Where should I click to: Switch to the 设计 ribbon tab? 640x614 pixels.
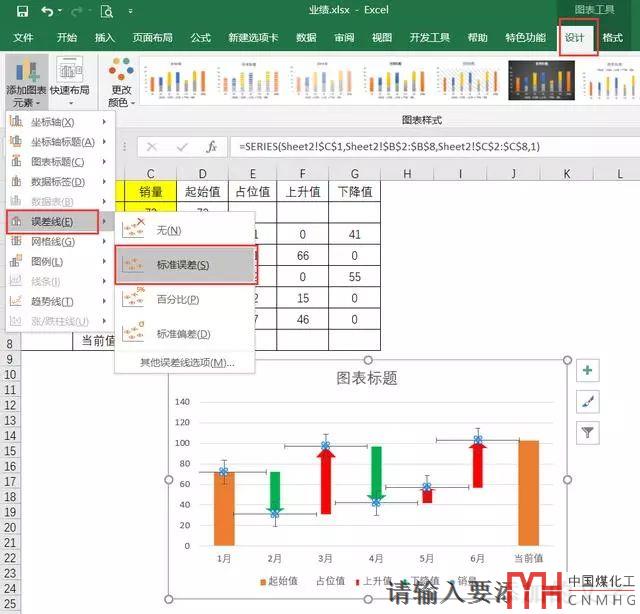click(574, 38)
